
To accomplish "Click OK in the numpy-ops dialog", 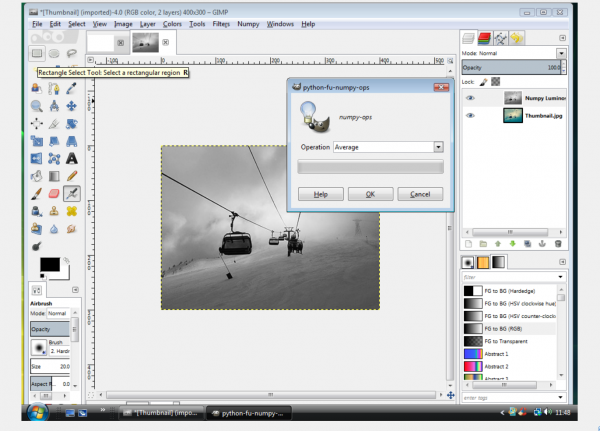I will pos(370,194).
